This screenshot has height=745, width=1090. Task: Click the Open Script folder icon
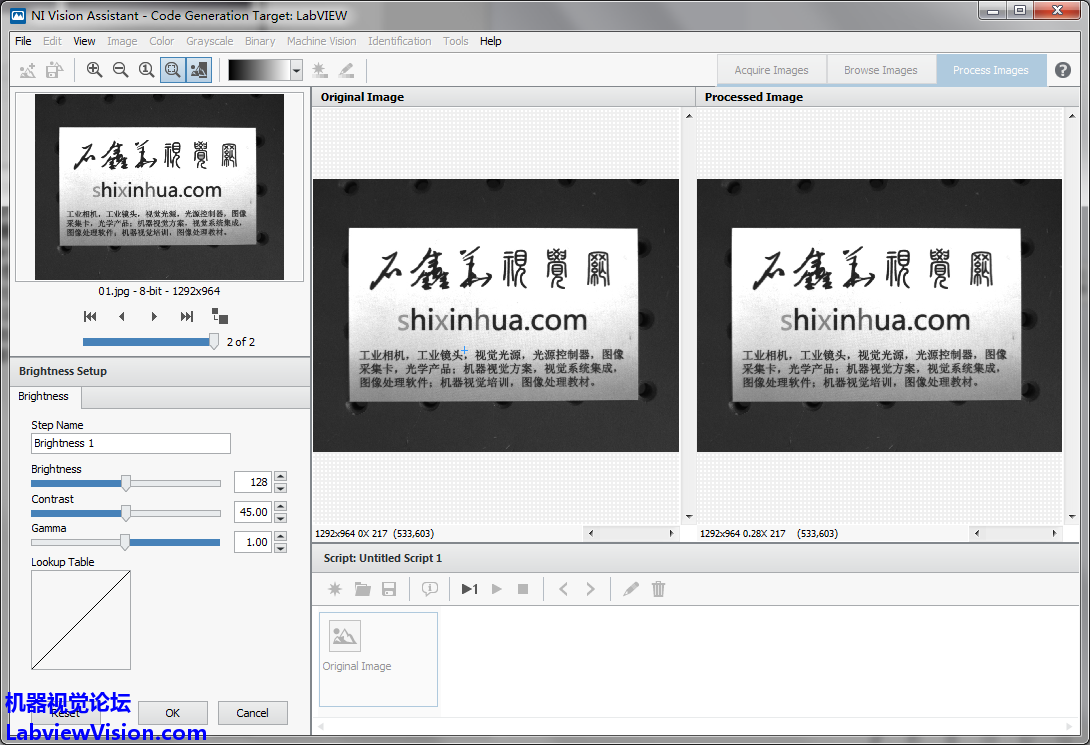point(362,589)
